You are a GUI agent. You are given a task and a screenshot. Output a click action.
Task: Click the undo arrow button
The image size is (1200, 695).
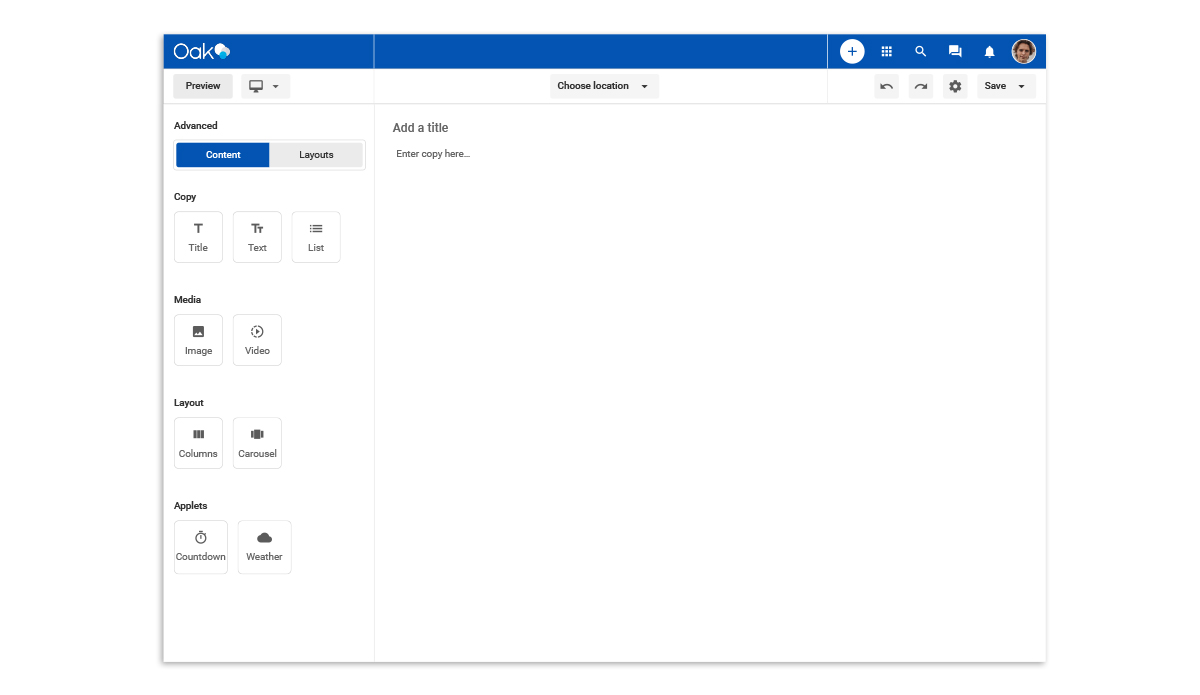(x=886, y=86)
